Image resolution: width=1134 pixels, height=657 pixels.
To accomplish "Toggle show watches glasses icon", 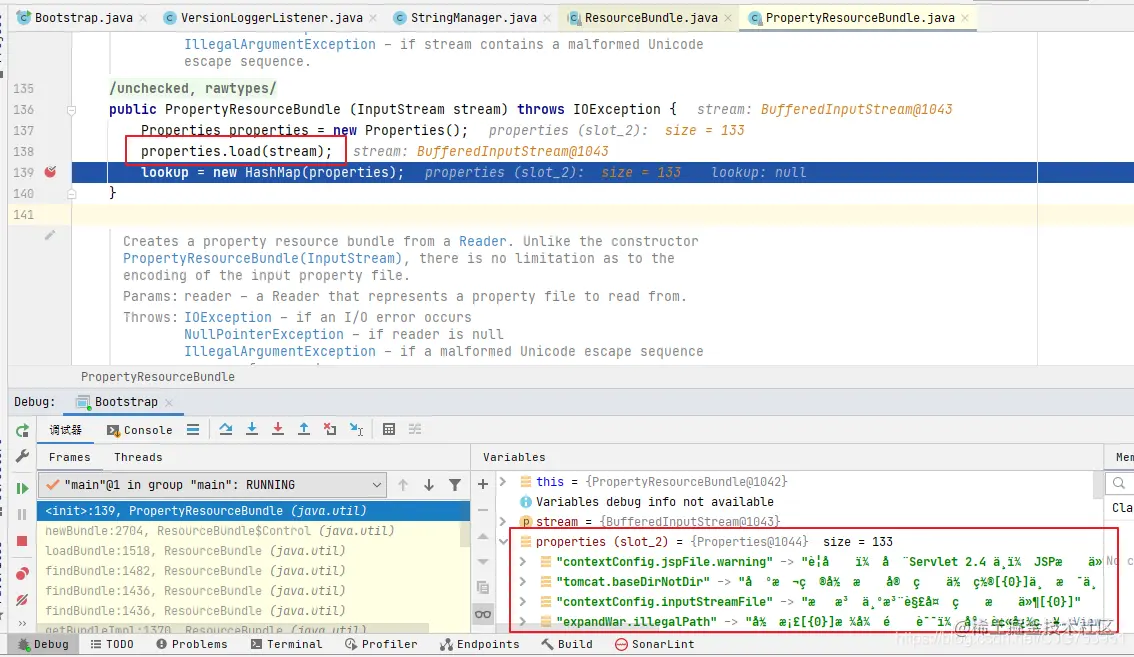I will 483,614.
